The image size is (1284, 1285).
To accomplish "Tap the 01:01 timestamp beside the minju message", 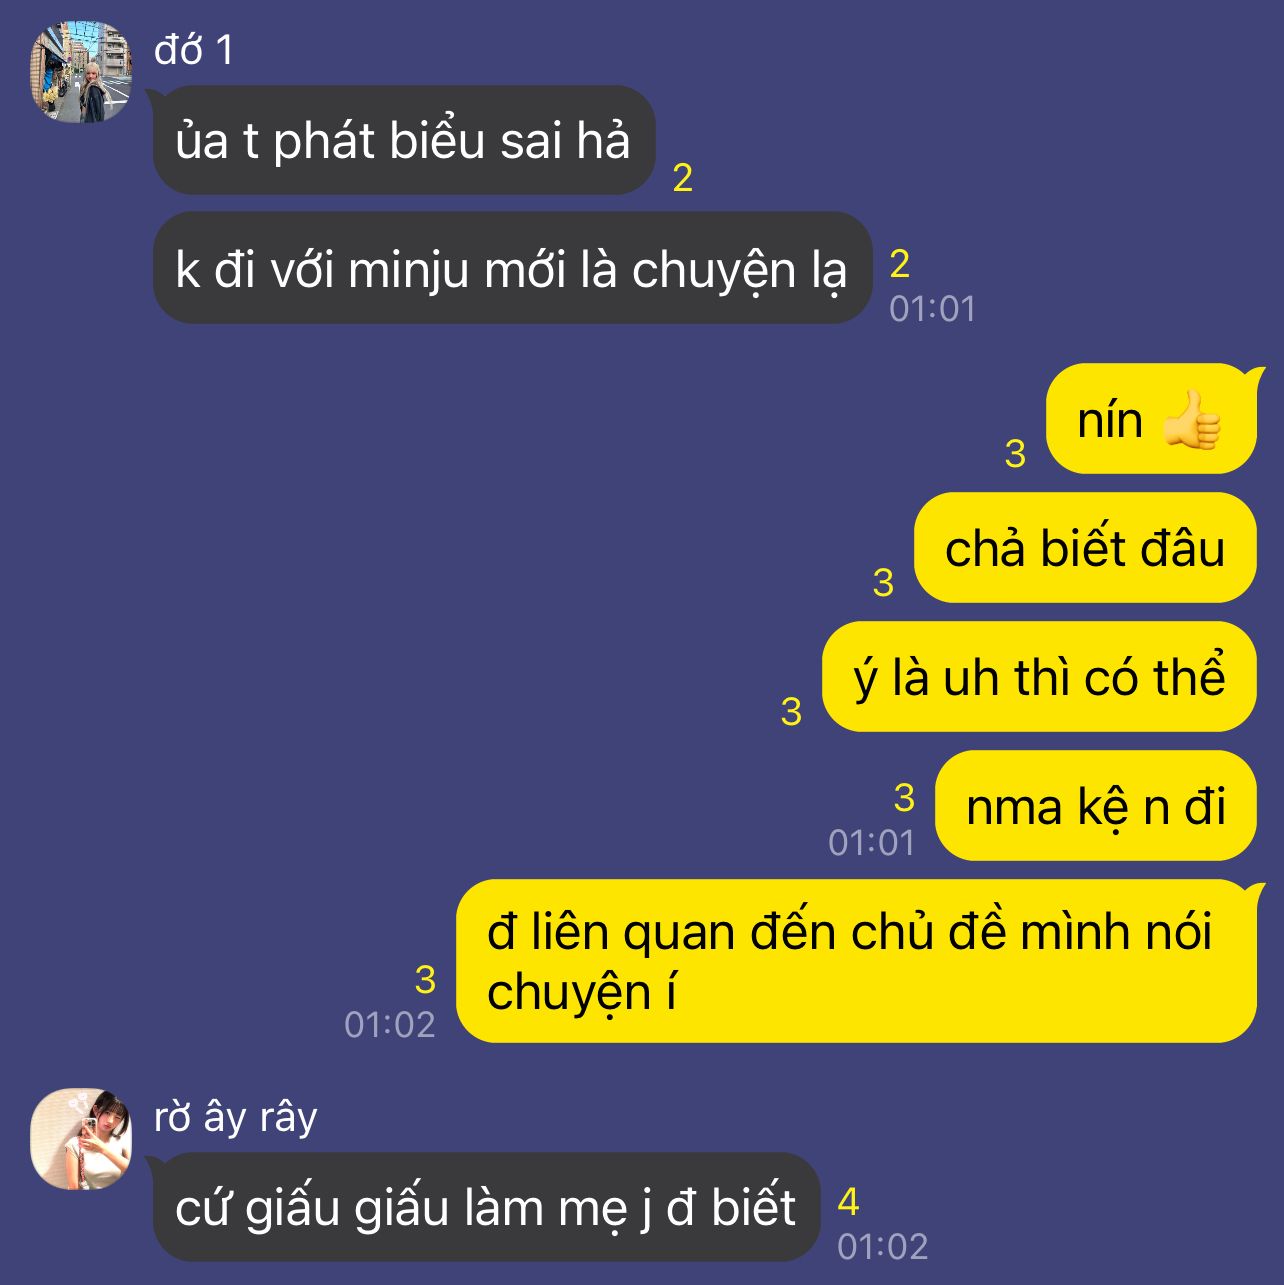I will click(x=933, y=308).
